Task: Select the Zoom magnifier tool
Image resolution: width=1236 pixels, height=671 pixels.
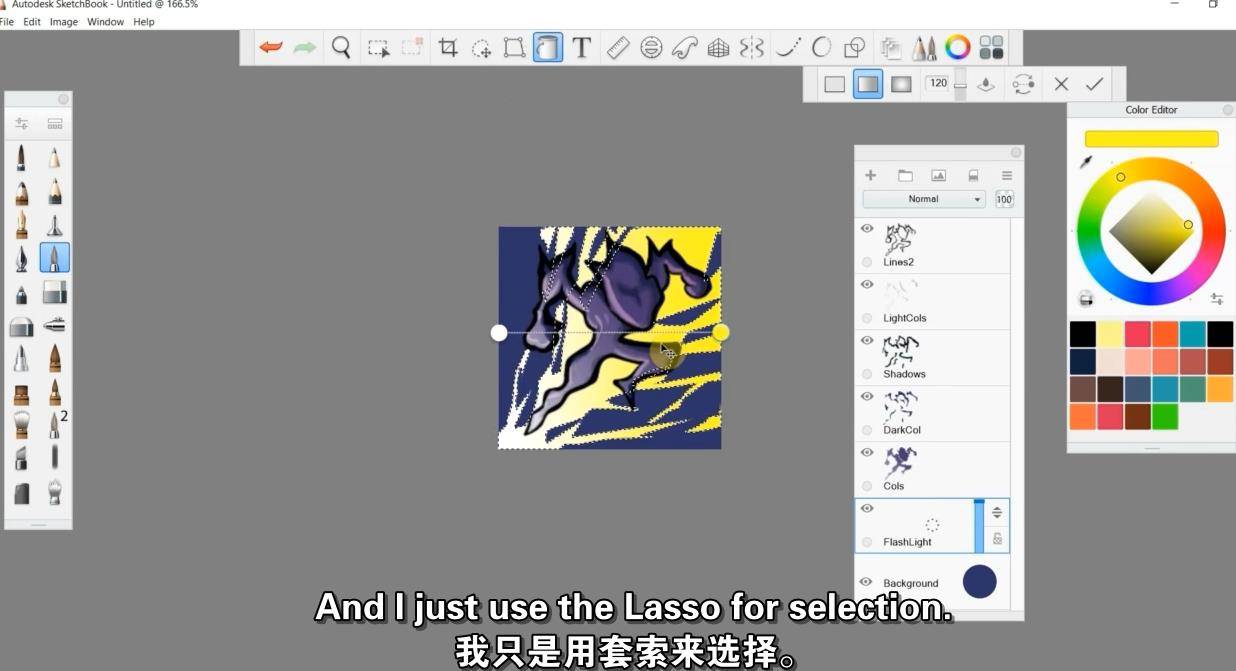Action: (341, 47)
